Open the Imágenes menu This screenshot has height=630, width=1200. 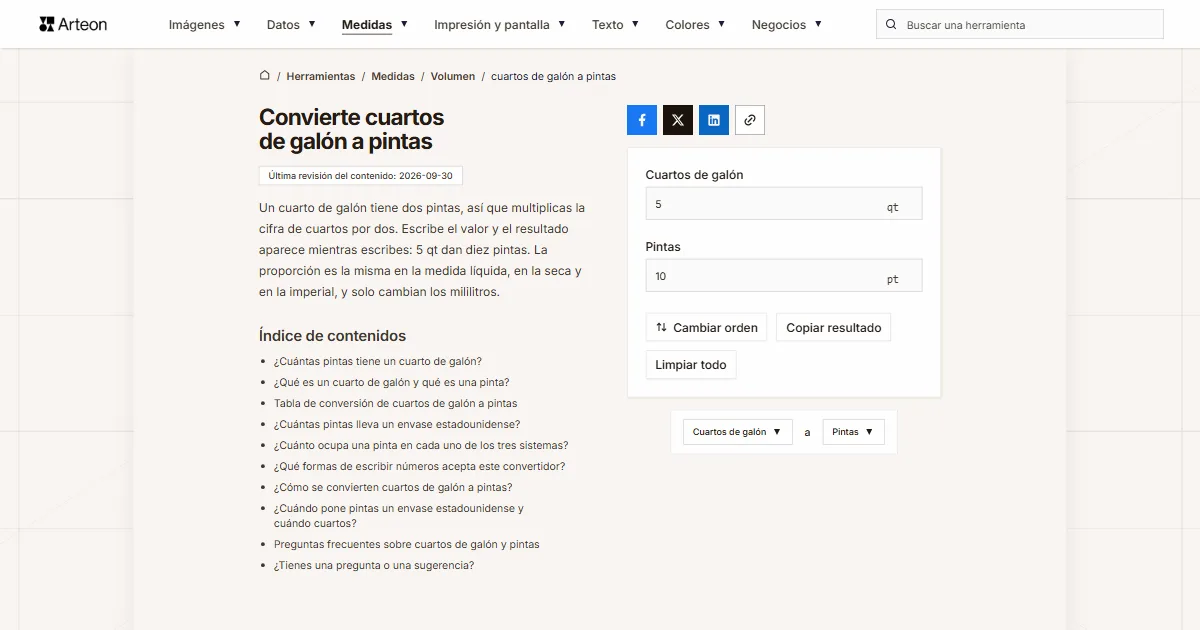[204, 25]
